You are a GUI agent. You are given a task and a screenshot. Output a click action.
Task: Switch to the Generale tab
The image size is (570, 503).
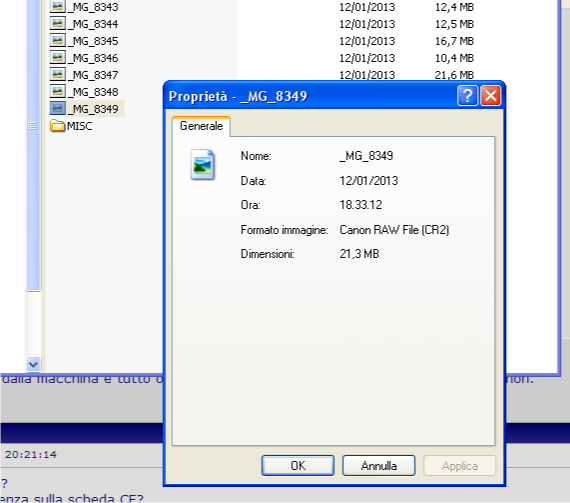201,126
